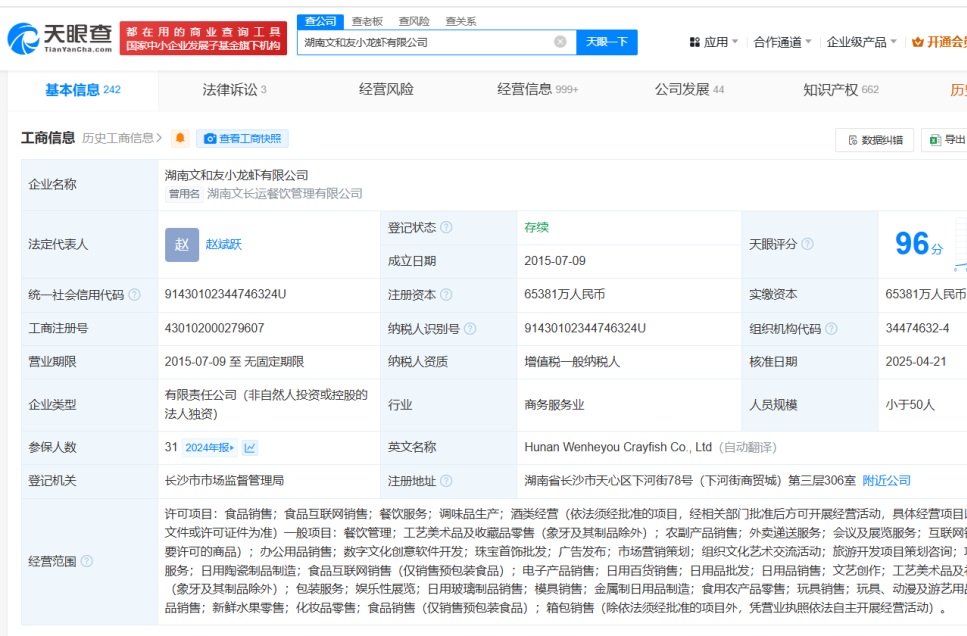The width and height of the screenshot is (967, 636).
Task: Click the 数据纠错 button
Action: point(875,140)
